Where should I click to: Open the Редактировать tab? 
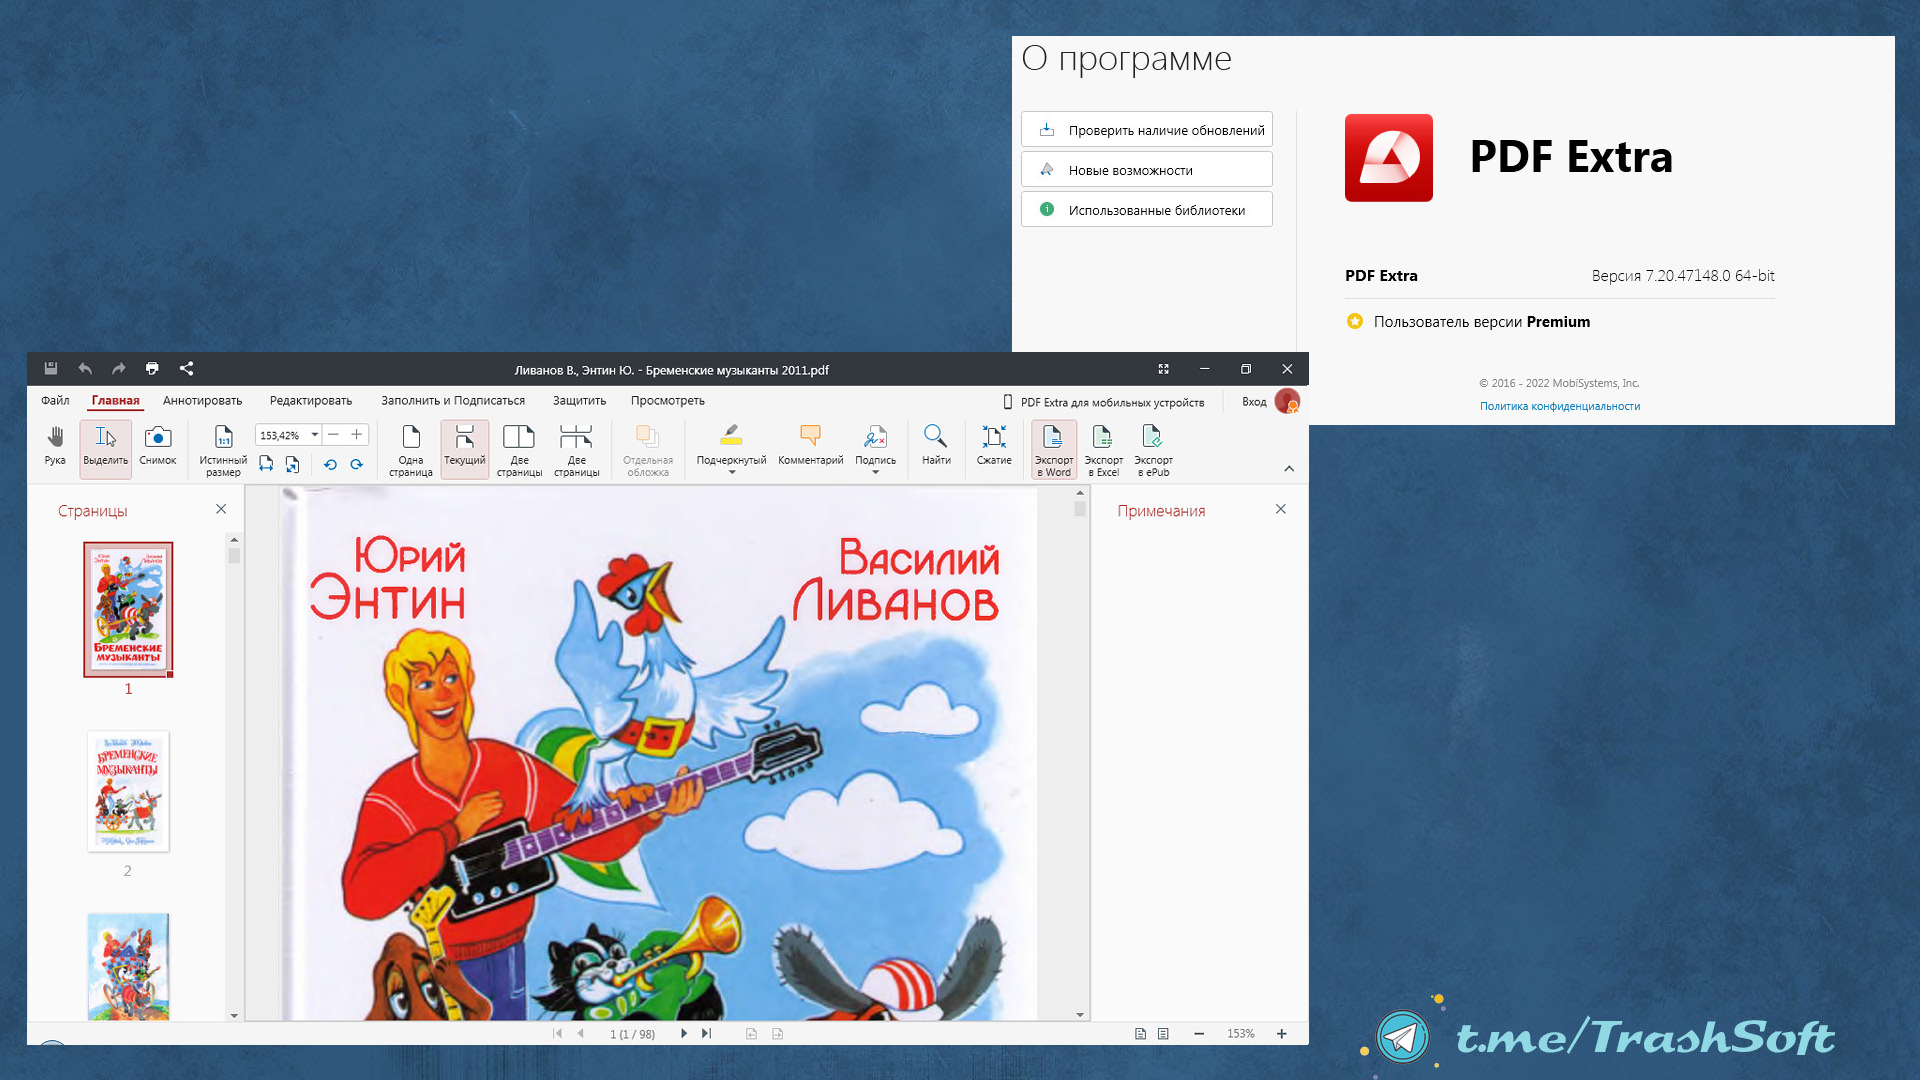pyautogui.click(x=311, y=400)
